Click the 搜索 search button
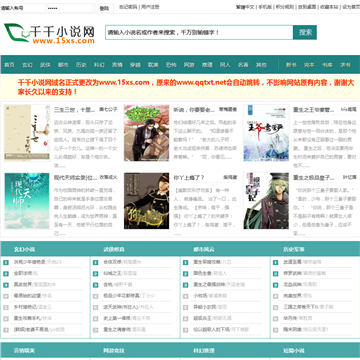 coord(305,32)
